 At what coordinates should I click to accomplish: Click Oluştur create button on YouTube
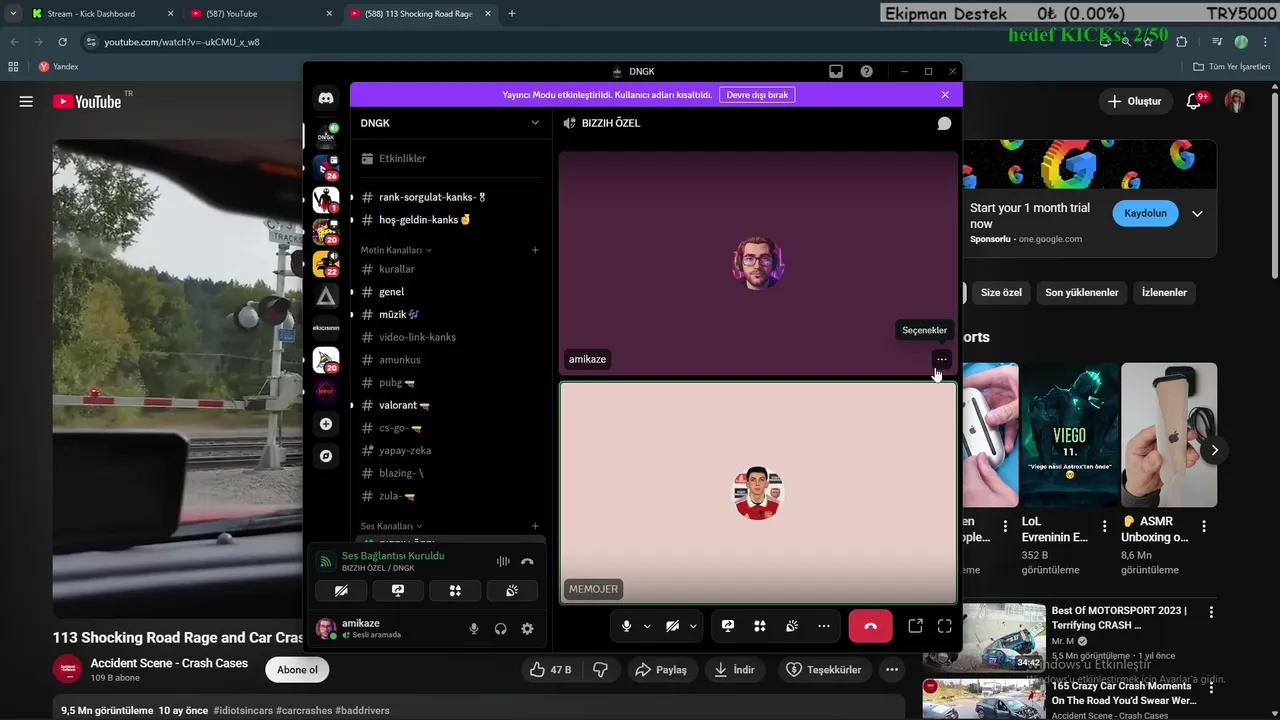pyautogui.click(x=1135, y=101)
